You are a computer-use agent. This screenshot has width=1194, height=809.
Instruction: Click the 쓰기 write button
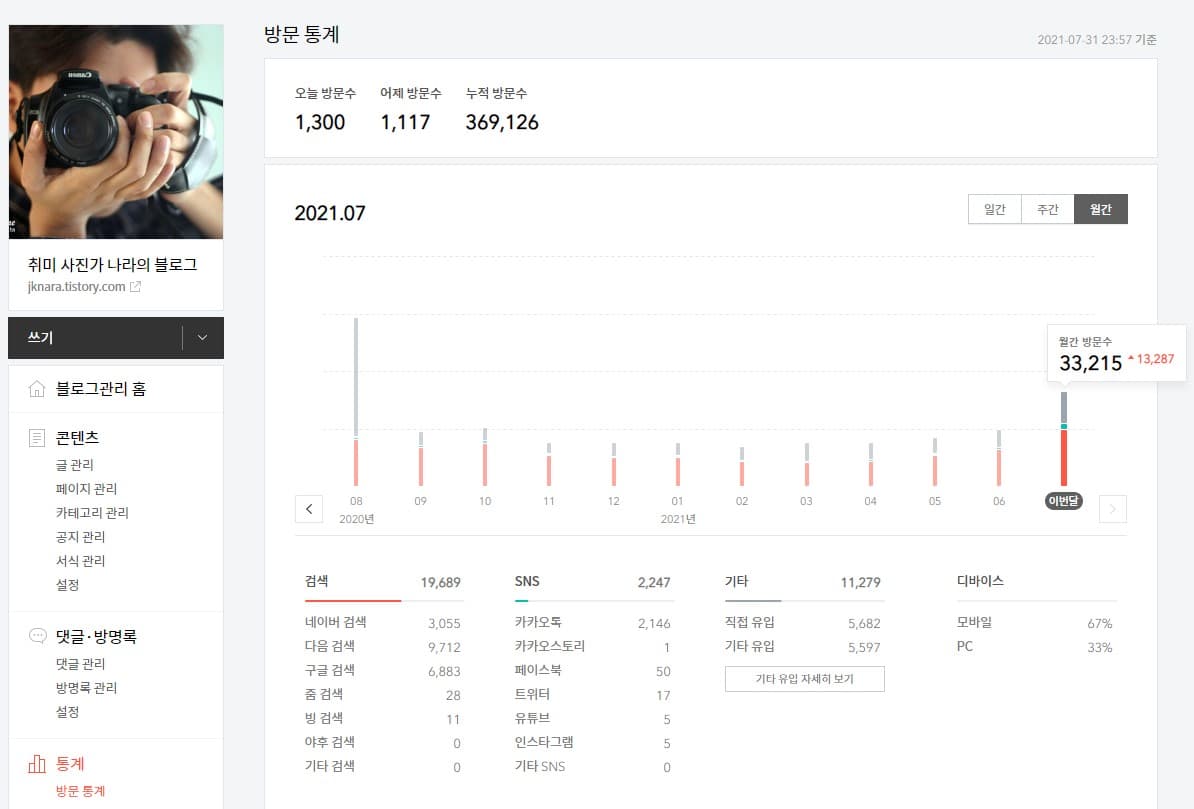pos(95,337)
